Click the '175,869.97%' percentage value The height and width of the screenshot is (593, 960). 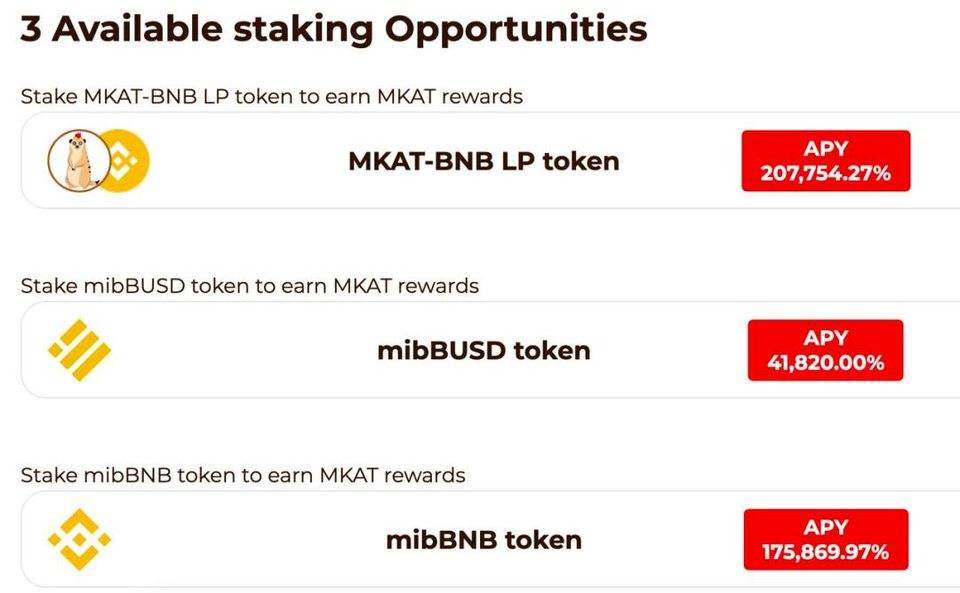pos(825,552)
